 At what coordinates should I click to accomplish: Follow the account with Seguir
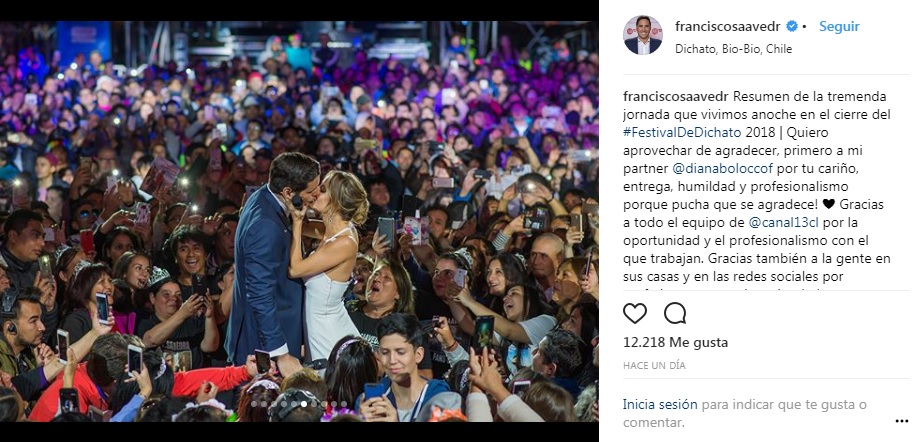coord(839,27)
